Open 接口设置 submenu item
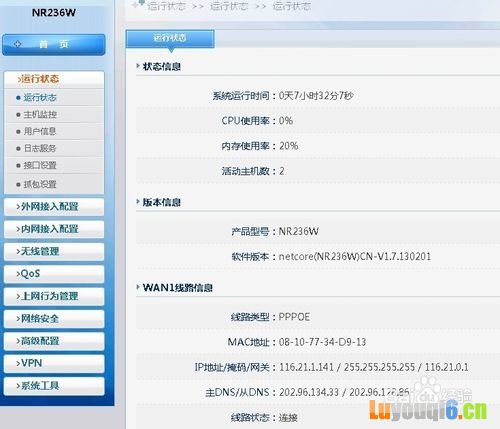This screenshot has height=429, width=500. coord(54,165)
